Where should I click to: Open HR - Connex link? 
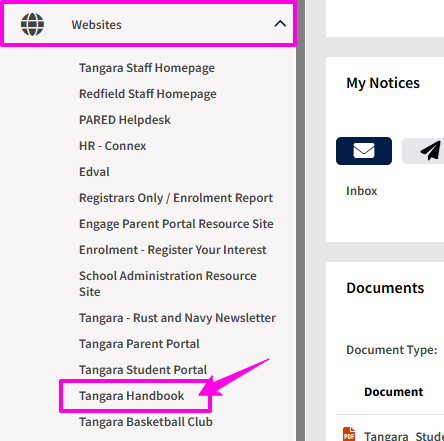[x=113, y=146]
